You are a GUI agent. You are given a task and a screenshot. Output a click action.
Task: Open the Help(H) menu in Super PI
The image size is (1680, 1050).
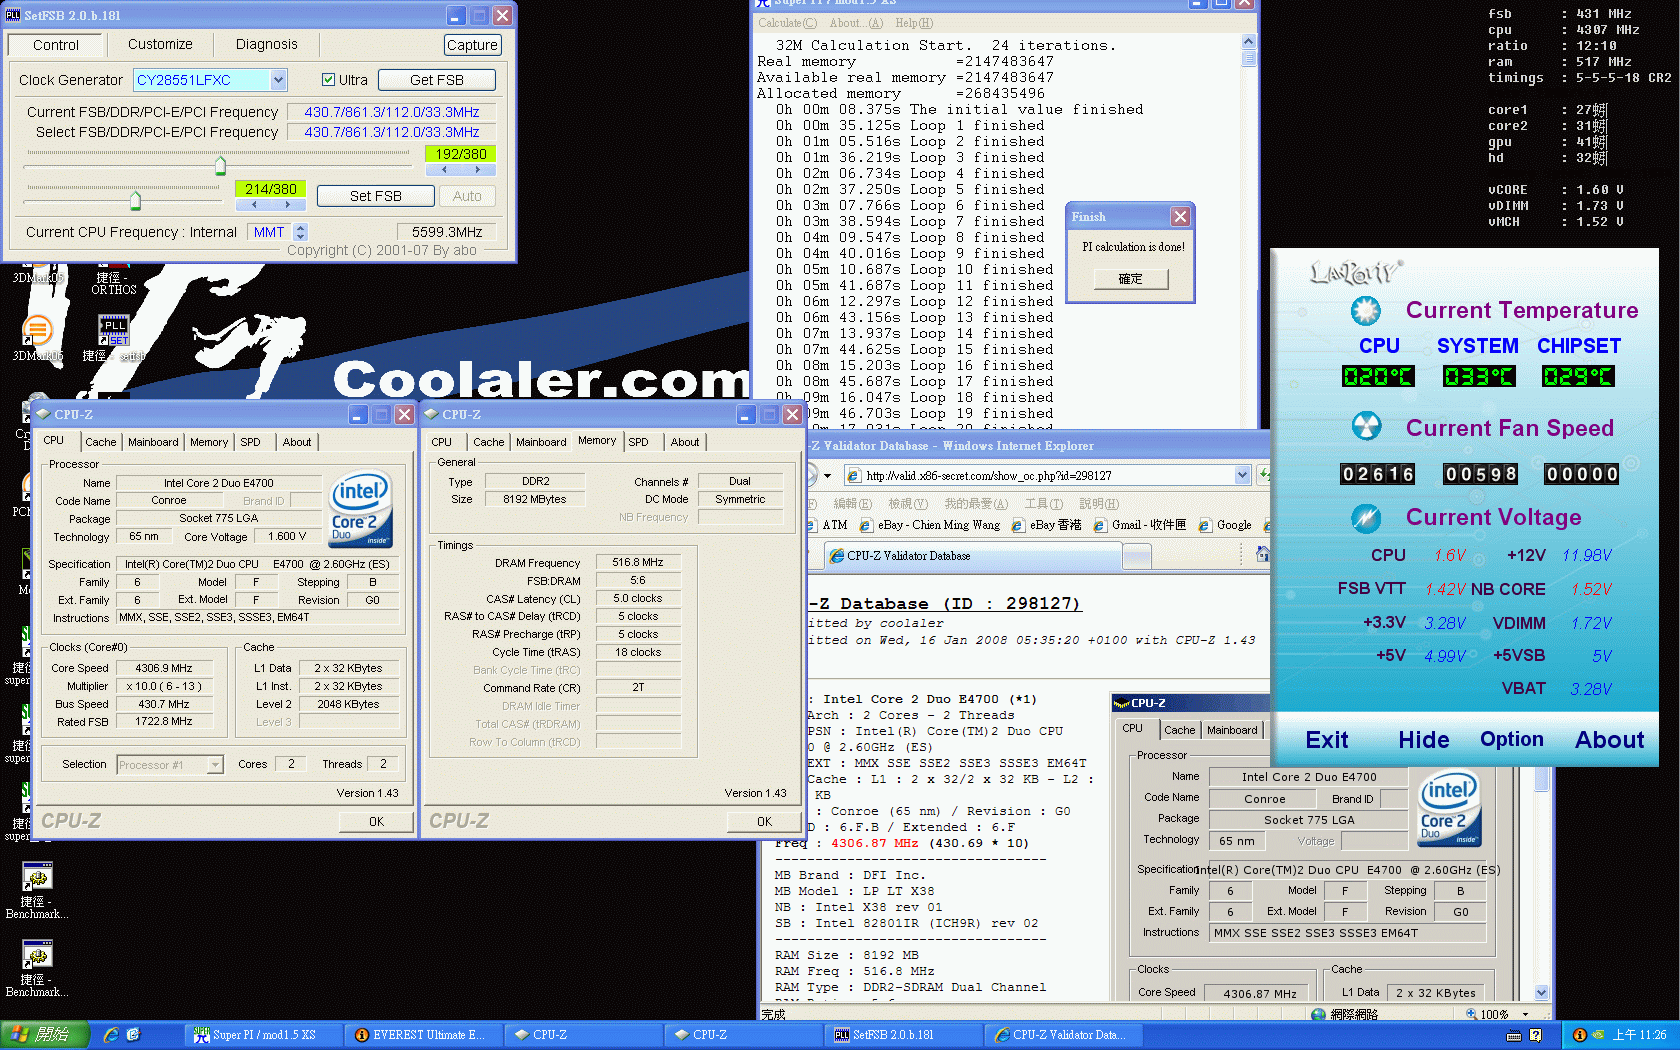tap(914, 23)
